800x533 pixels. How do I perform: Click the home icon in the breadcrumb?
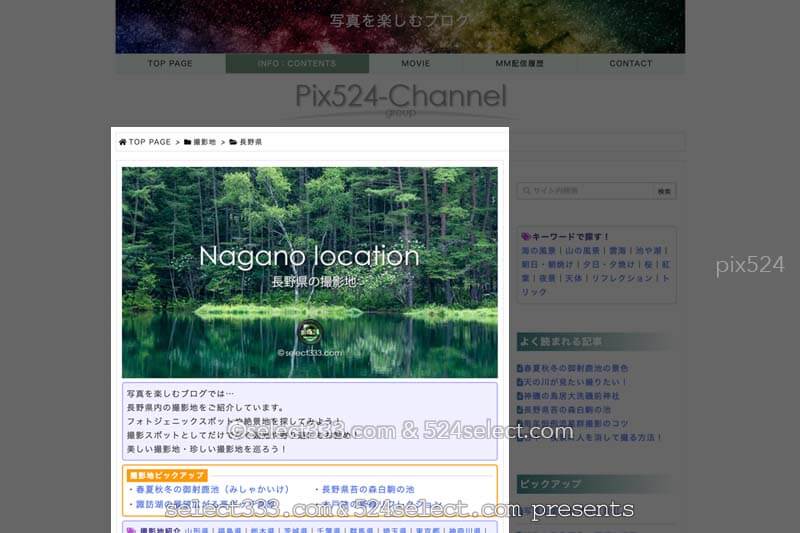point(123,143)
